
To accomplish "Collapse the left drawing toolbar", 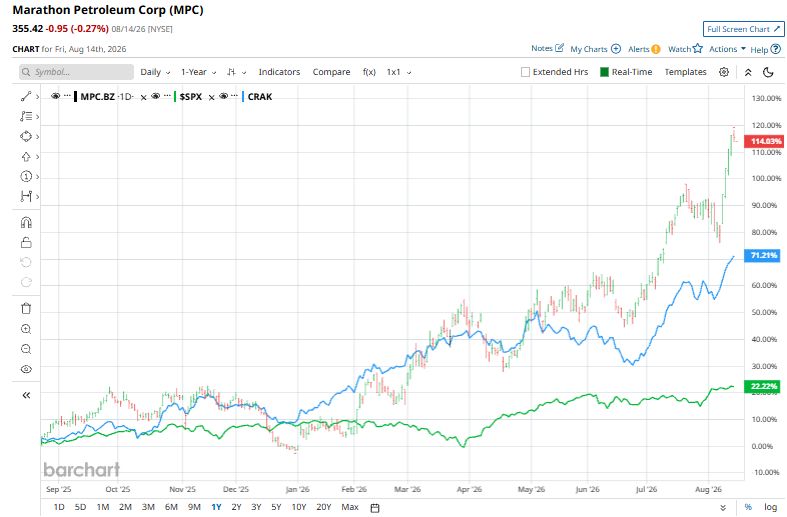I will click(26, 396).
